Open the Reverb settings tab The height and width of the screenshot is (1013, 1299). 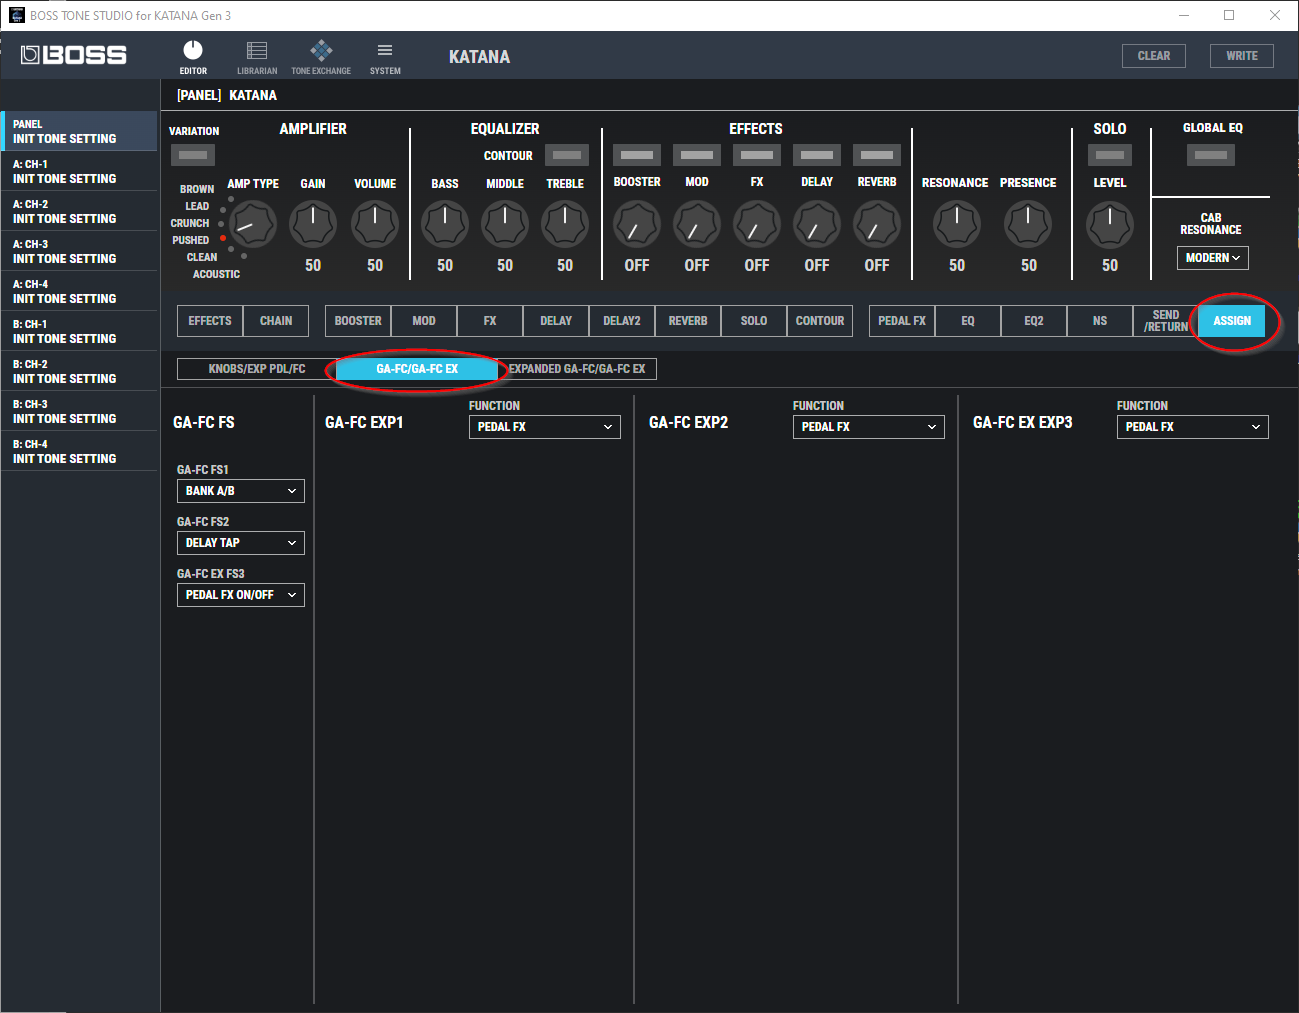(x=688, y=321)
